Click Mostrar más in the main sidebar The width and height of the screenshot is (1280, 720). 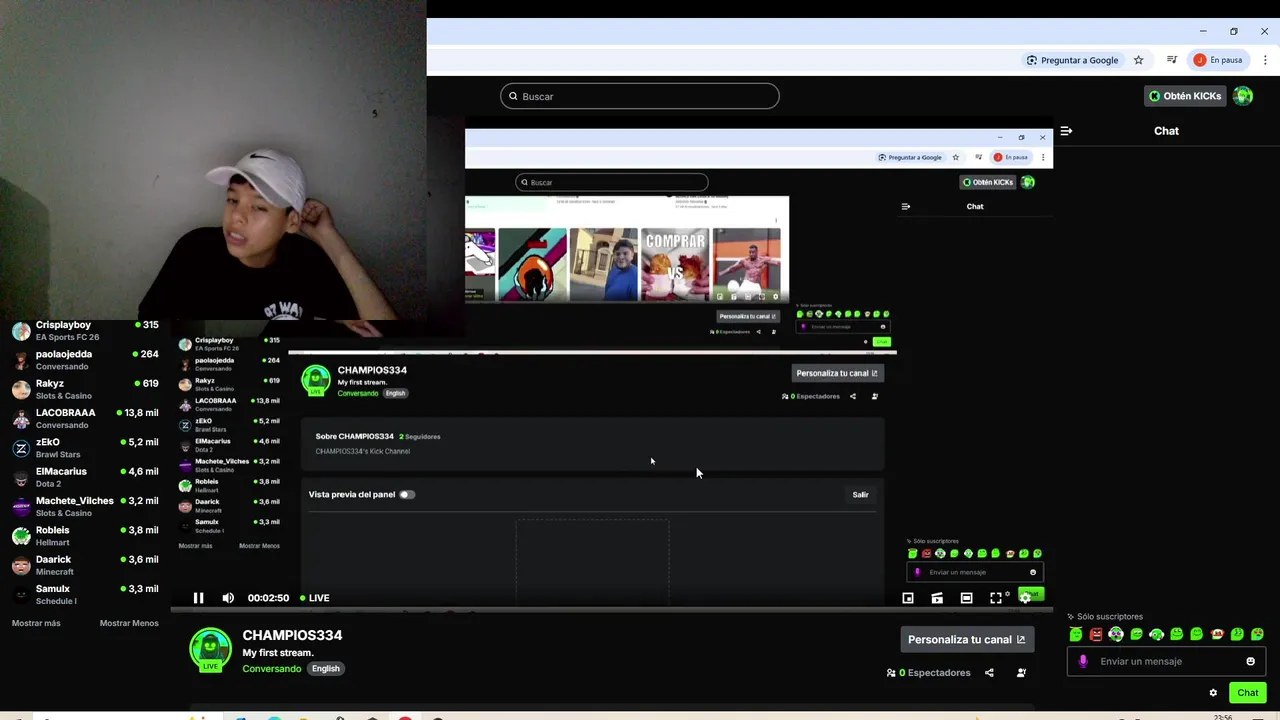pos(36,623)
